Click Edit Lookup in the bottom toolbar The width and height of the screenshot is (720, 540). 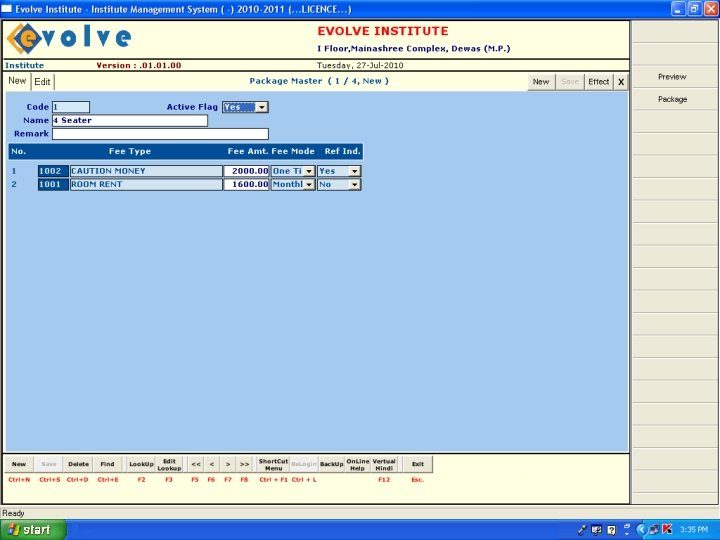click(169, 464)
